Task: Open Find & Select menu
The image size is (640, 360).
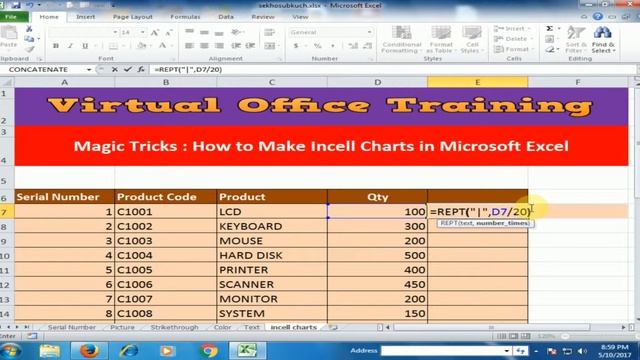Action: [603, 39]
